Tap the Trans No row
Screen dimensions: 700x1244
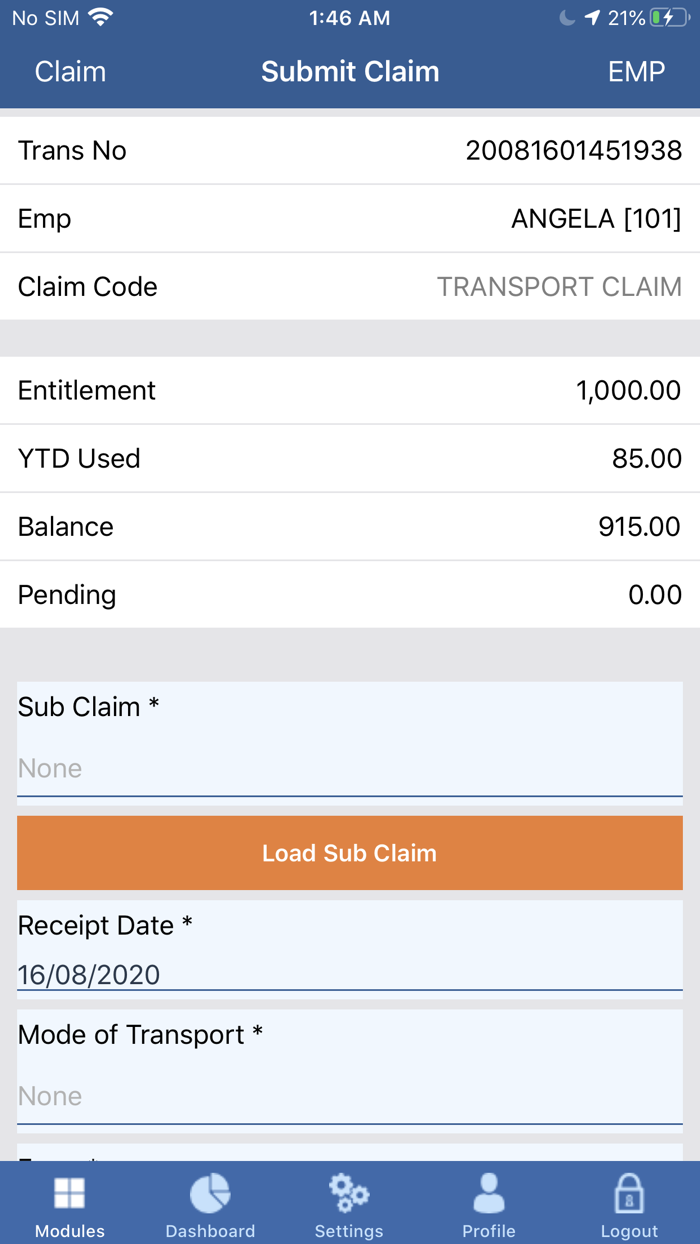point(349,150)
